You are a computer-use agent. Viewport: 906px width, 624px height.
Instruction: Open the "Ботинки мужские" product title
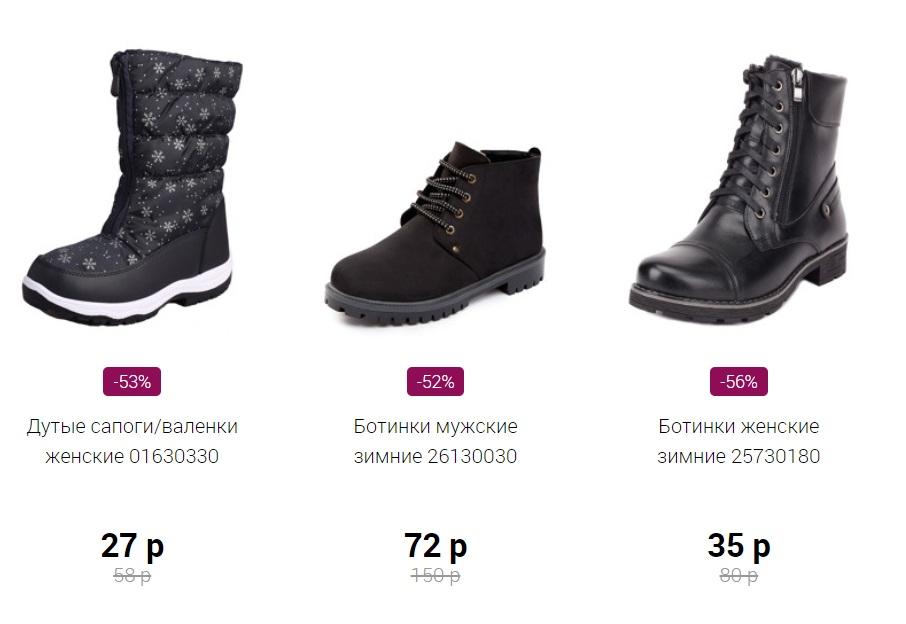[x=436, y=426]
